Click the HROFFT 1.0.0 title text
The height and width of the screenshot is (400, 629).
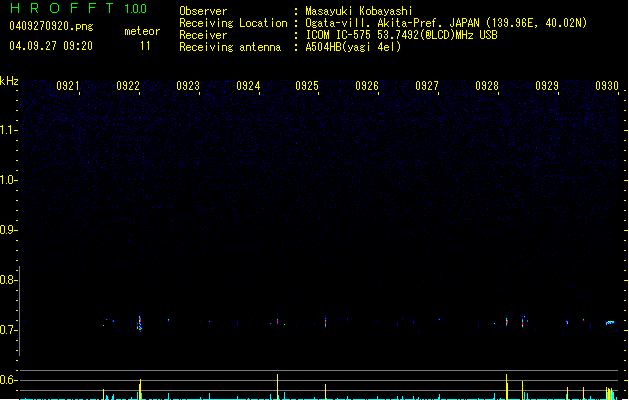point(78,8)
